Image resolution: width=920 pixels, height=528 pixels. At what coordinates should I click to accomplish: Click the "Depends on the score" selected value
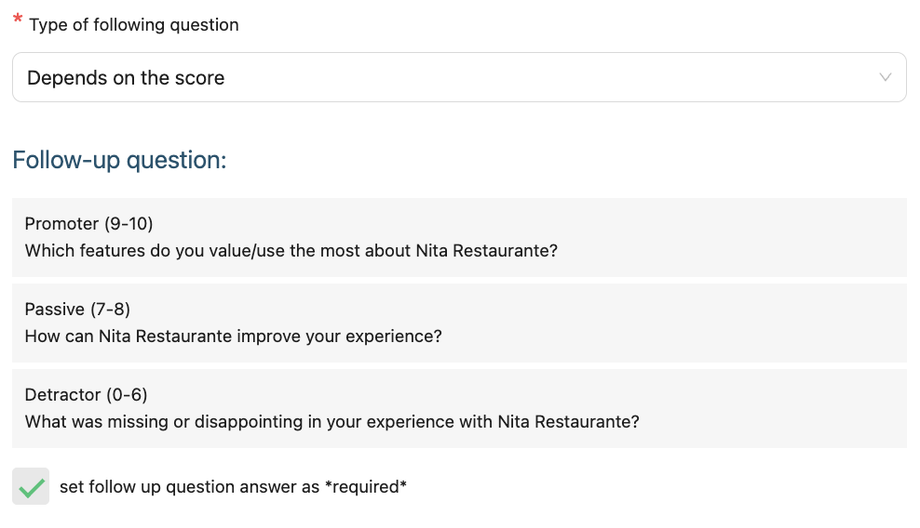click(126, 78)
